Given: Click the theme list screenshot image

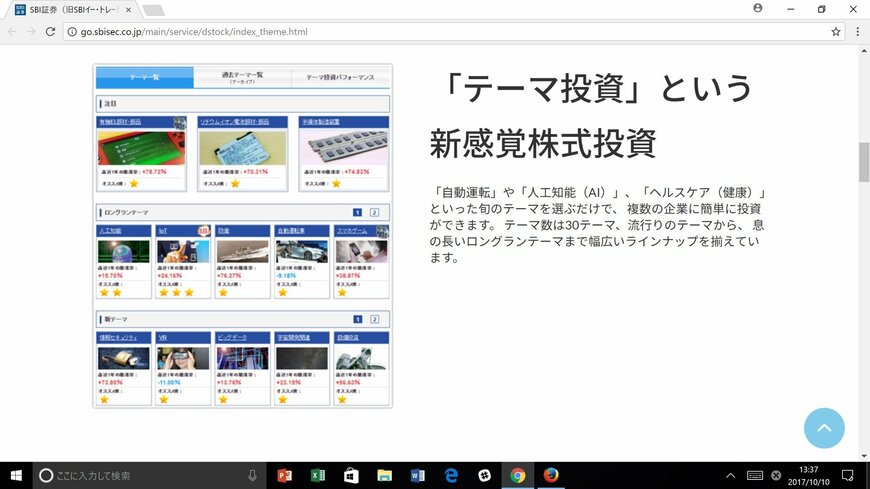Looking at the screenshot, I should click(243, 236).
